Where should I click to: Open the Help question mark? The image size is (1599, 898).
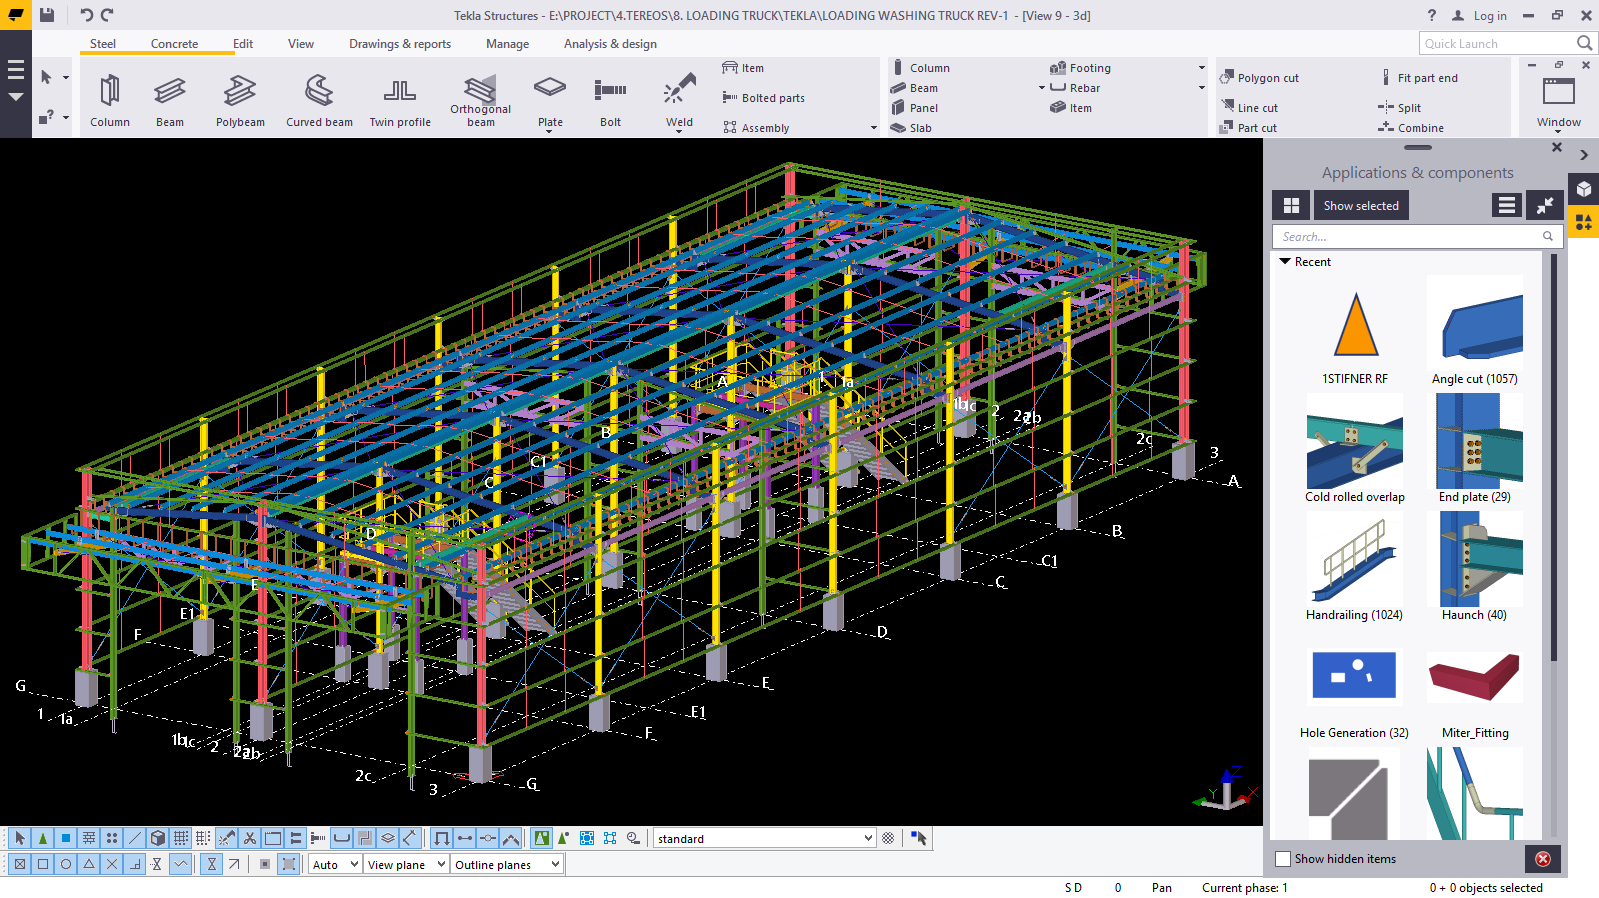click(1432, 15)
